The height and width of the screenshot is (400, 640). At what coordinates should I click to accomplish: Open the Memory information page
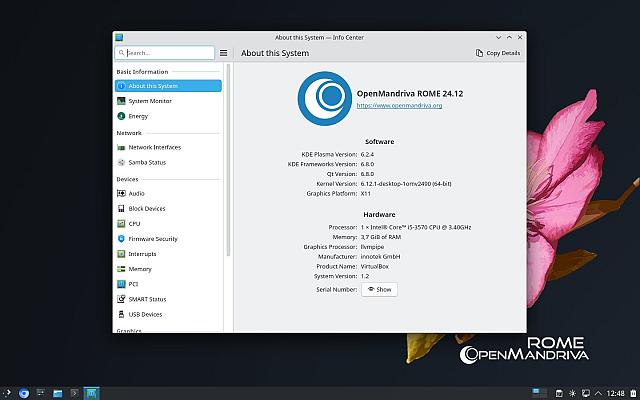point(168,269)
